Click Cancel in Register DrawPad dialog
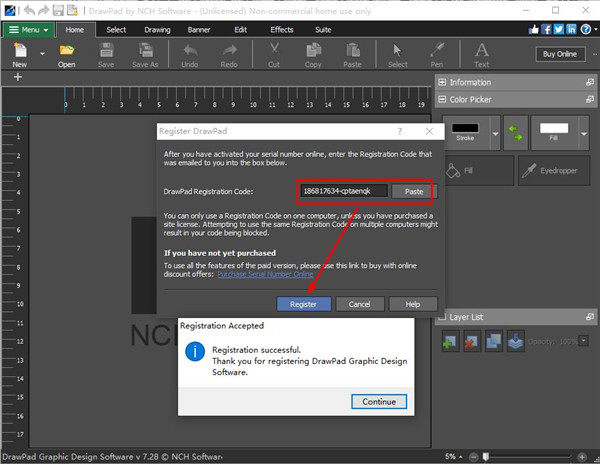Viewport: 600px width, 464px height. (359, 304)
